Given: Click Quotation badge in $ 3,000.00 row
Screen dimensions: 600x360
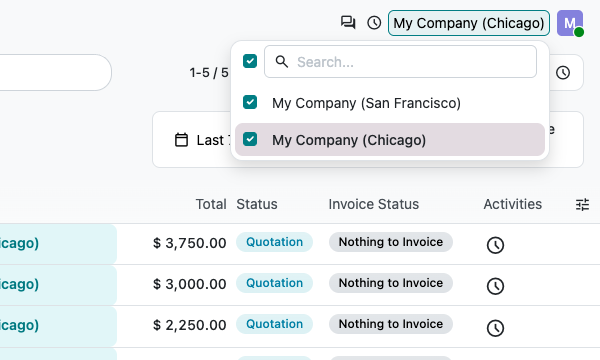Looking at the screenshot, I should click(274, 283).
